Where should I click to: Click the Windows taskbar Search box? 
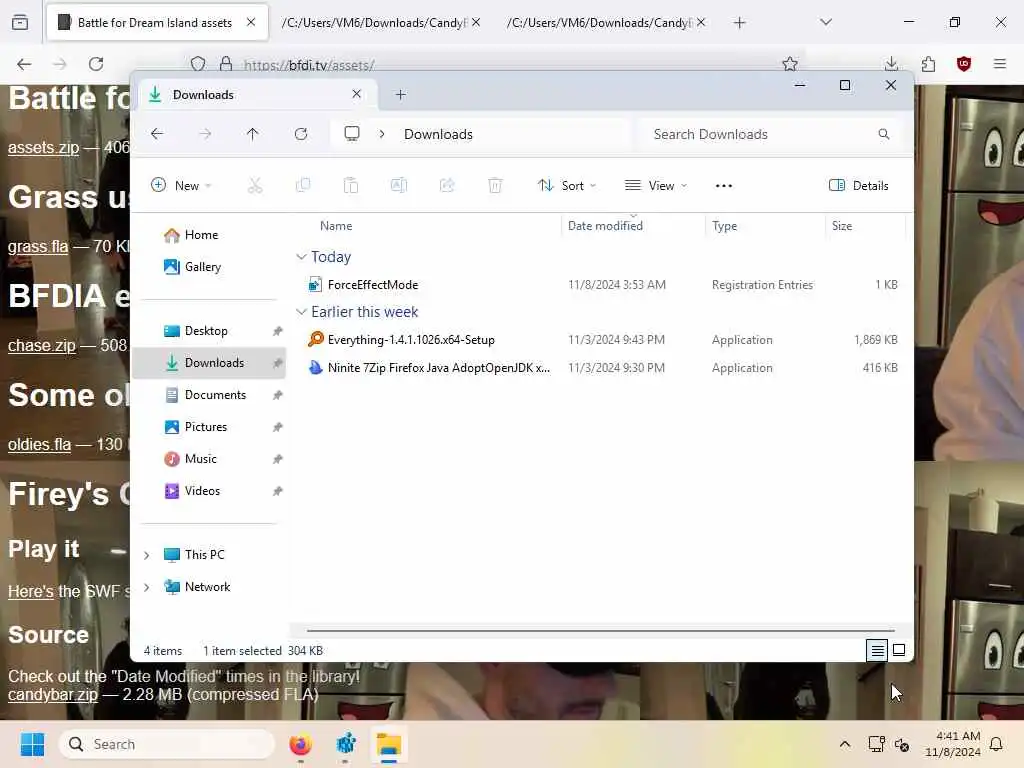point(167,744)
